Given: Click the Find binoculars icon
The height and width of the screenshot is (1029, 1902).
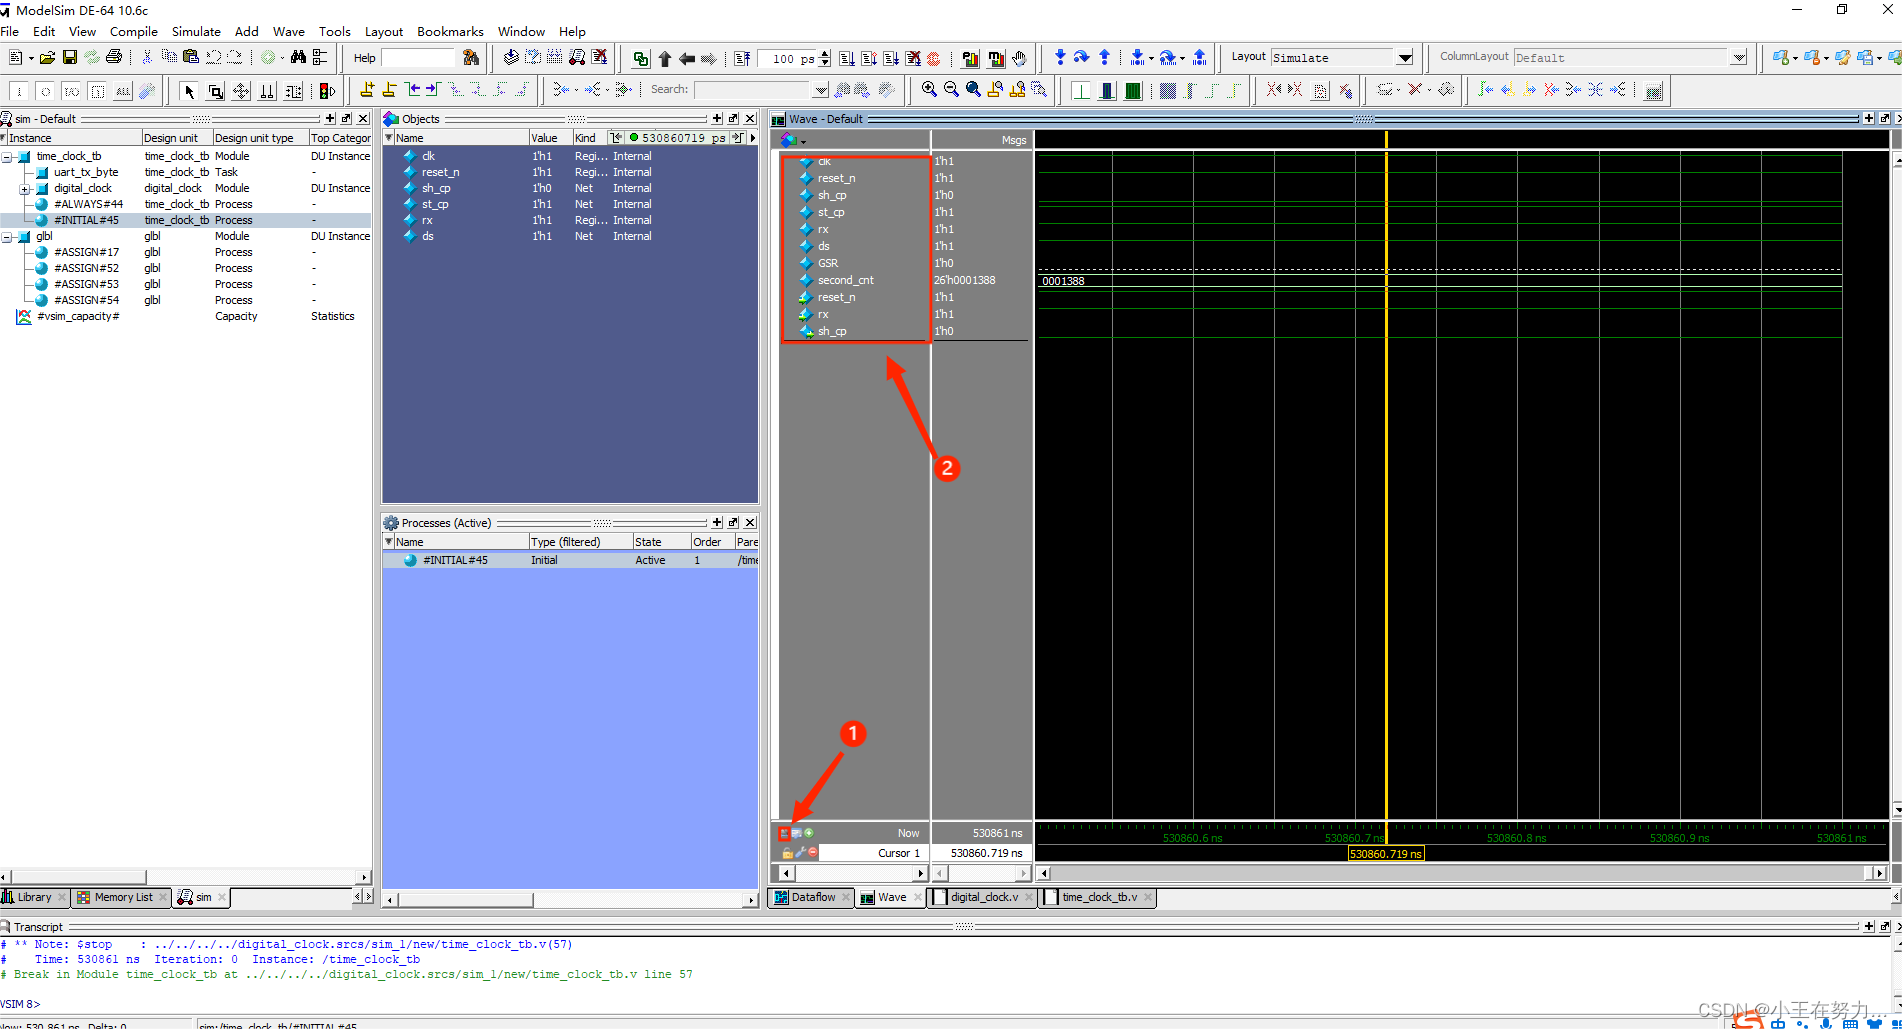Looking at the screenshot, I should point(298,58).
